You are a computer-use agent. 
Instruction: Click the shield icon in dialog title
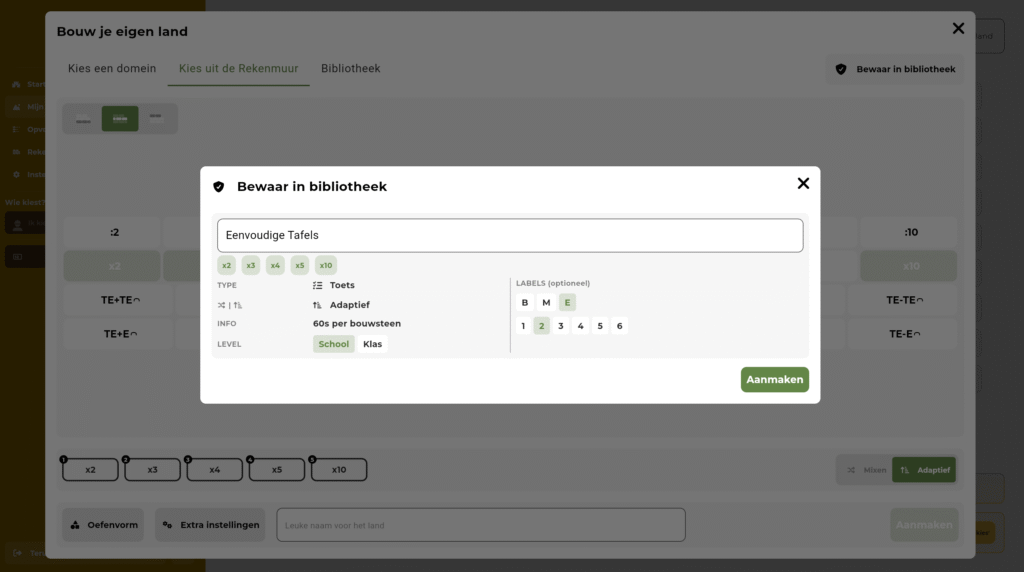click(x=219, y=187)
